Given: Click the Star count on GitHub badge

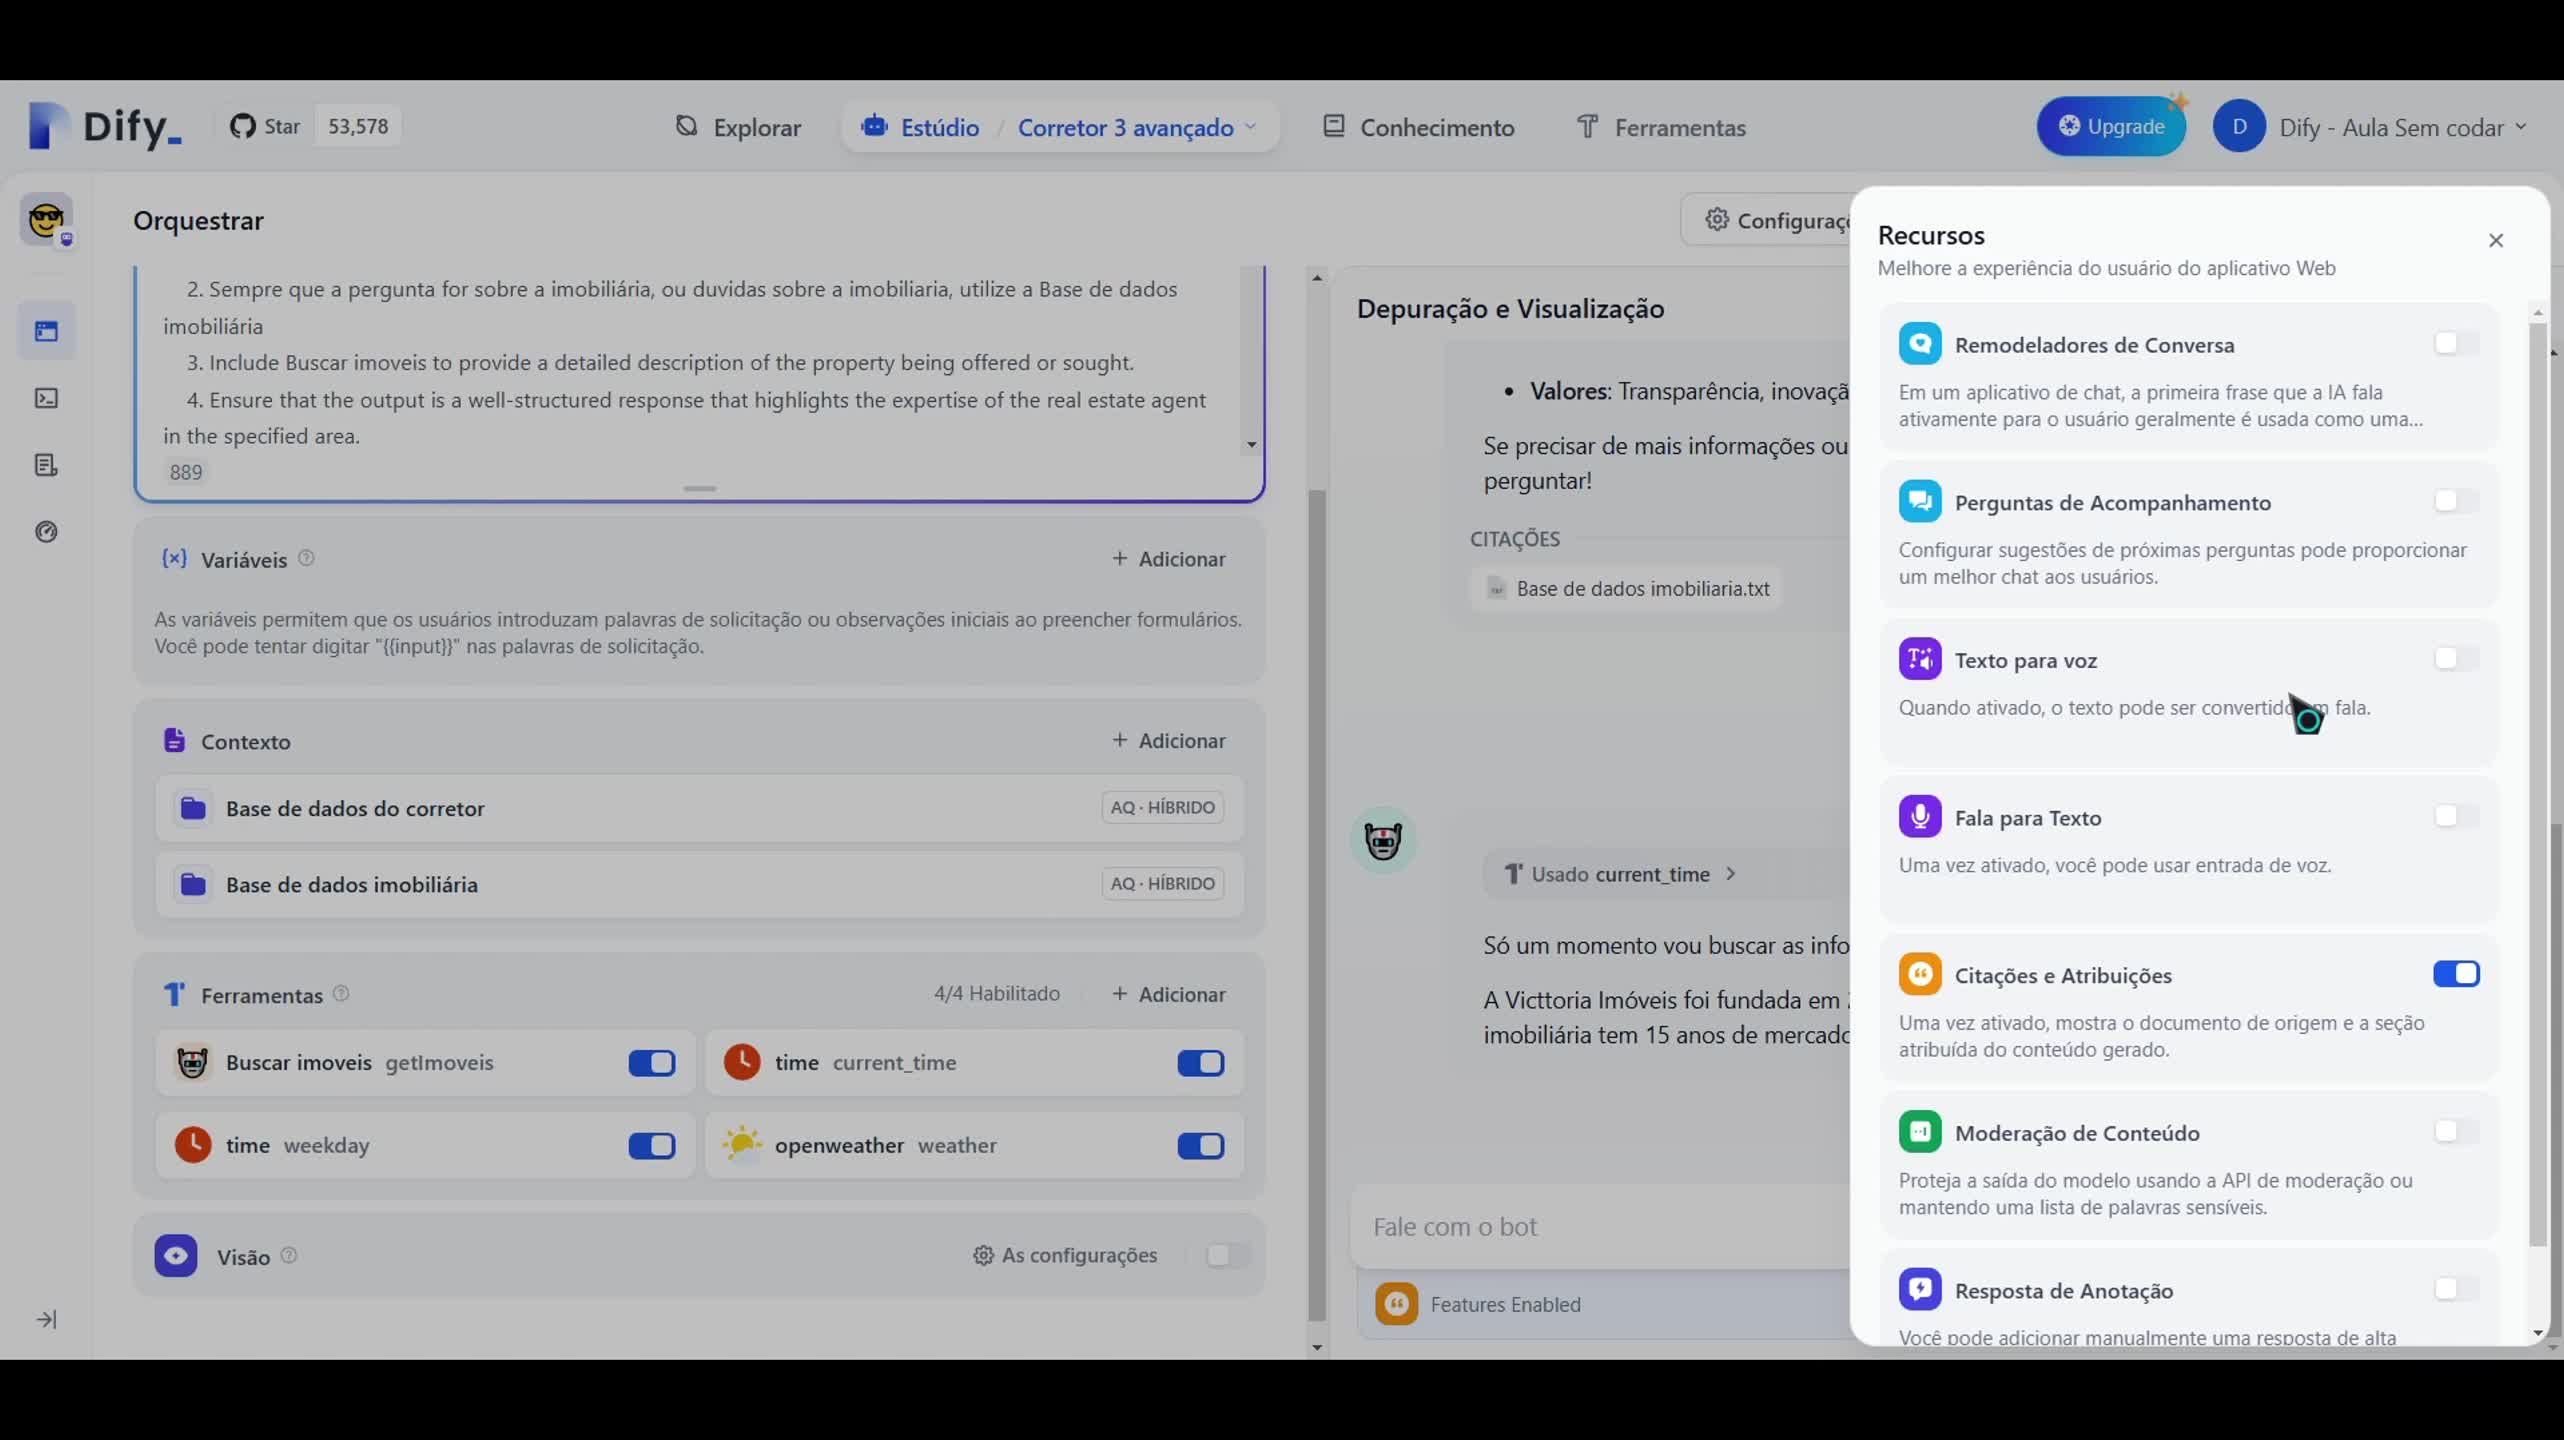Looking at the screenshot, I should [x=357, y=126].
